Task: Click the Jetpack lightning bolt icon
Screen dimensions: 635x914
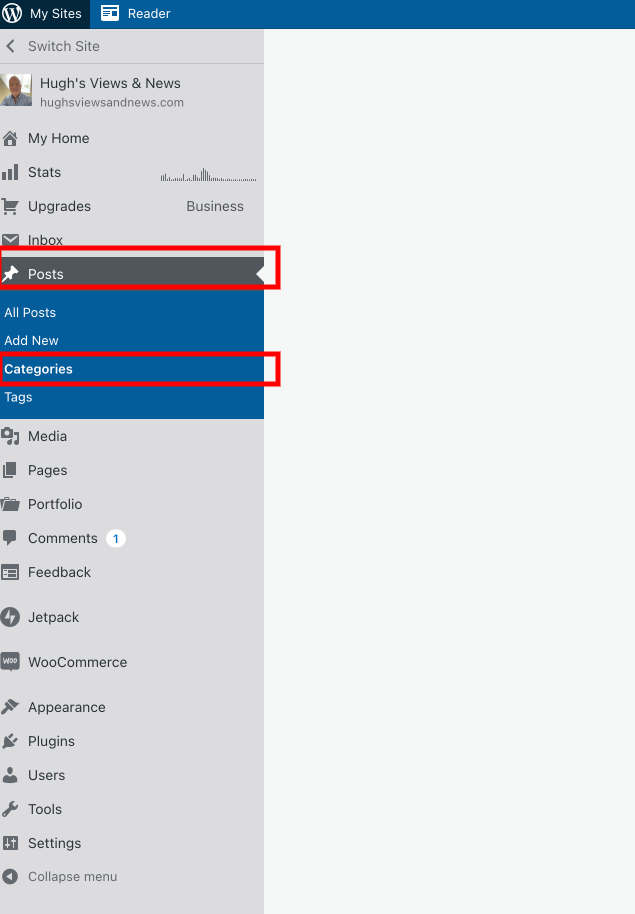Action: [11, 618]
